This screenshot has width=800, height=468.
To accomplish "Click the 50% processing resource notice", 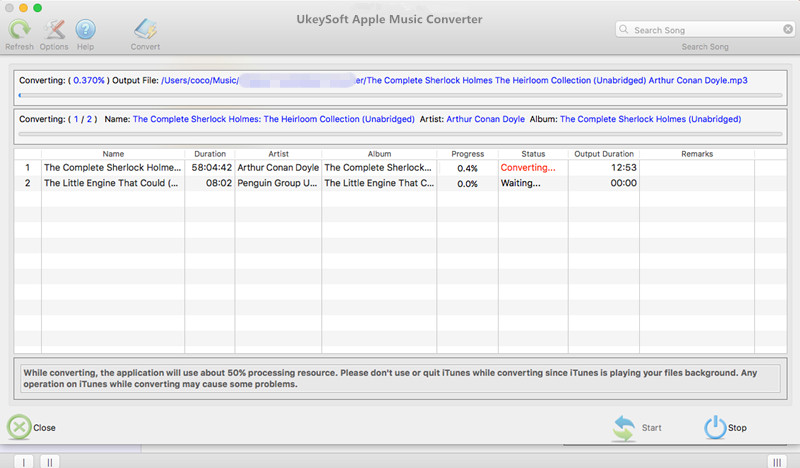I will [400, 378].
